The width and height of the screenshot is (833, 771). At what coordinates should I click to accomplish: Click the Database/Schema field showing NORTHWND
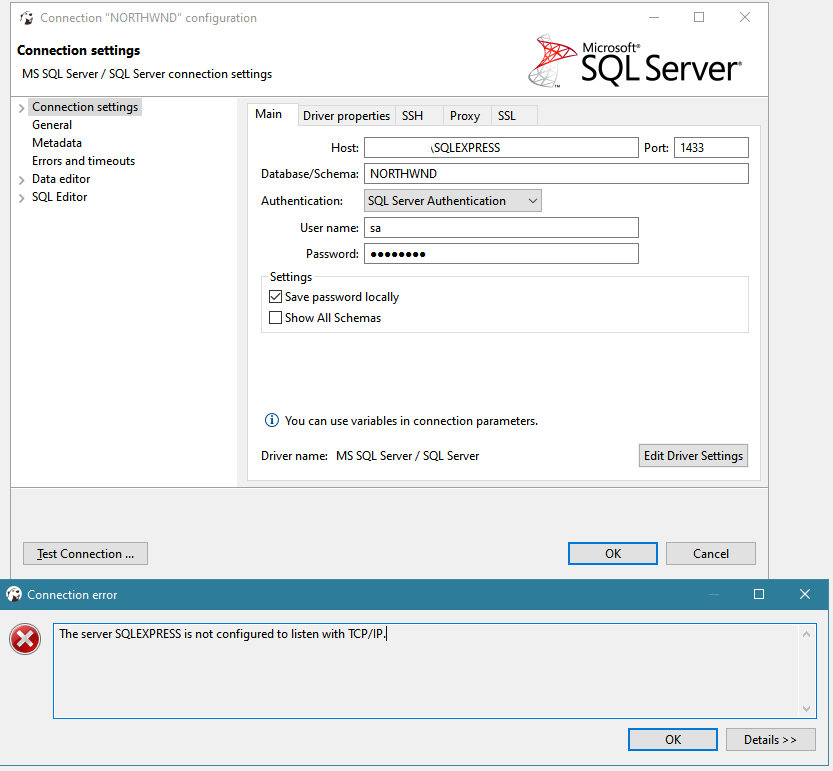click(x=556, y=174)
